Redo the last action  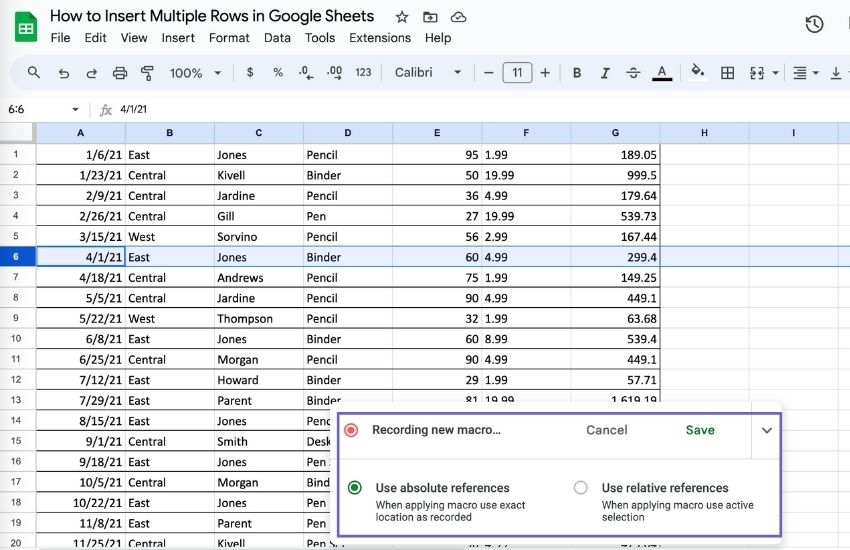pyautogui.click(x=92, y=73)
